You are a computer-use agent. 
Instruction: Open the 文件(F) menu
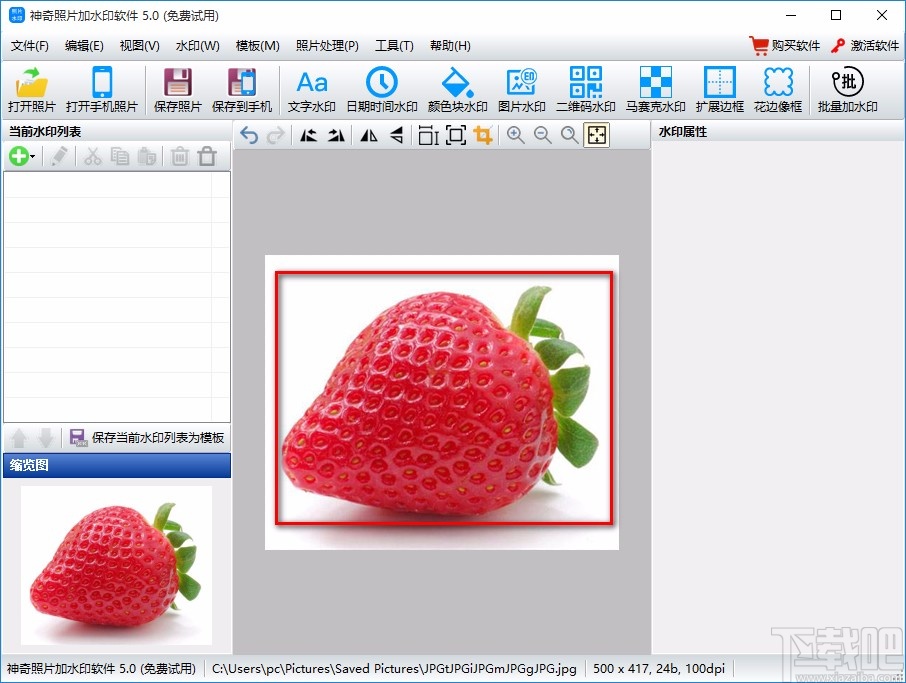(x=29, y=46)
